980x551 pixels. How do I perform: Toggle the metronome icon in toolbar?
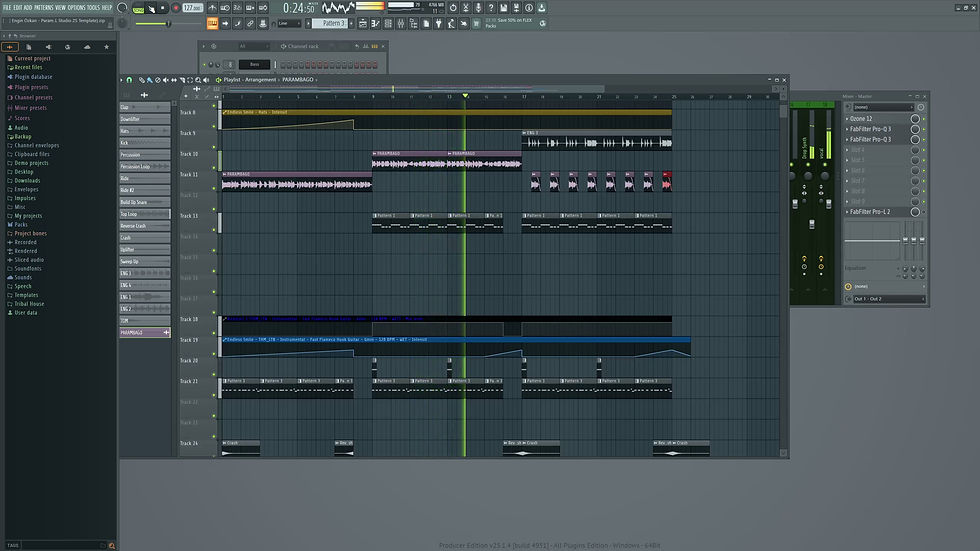tap(212, 8)
